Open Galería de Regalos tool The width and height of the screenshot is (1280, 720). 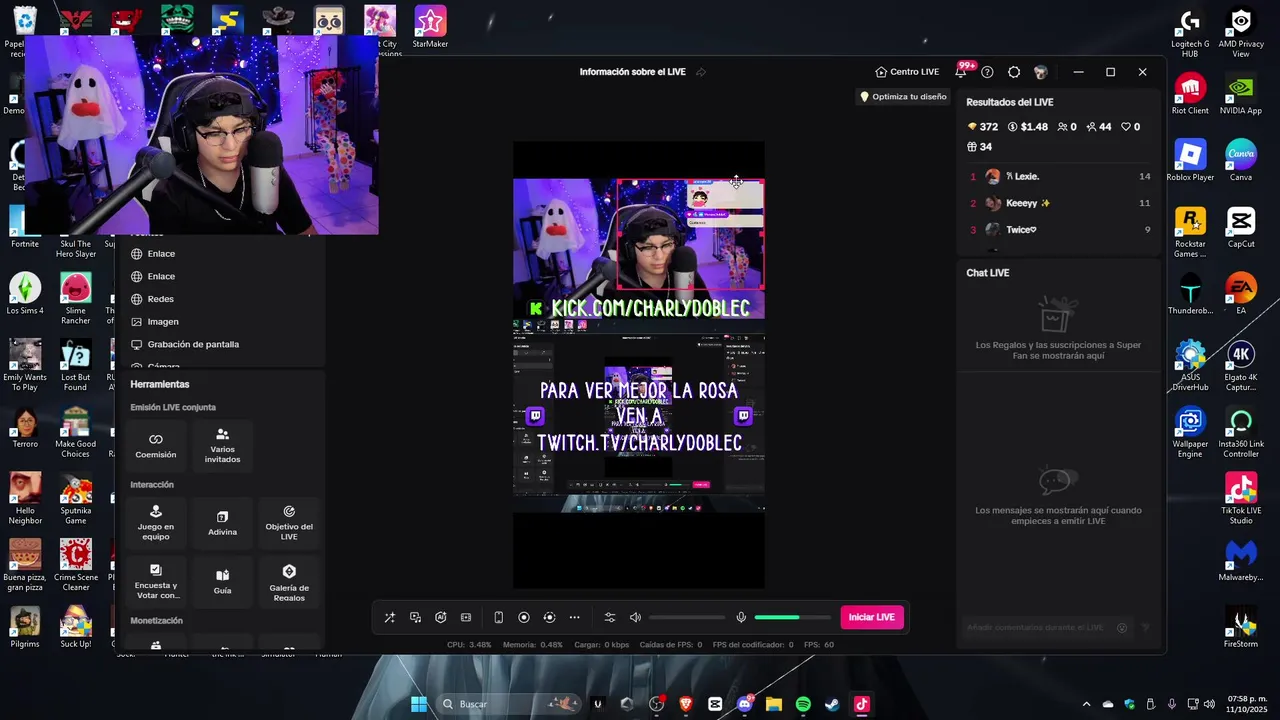click(x=289, y=582)
